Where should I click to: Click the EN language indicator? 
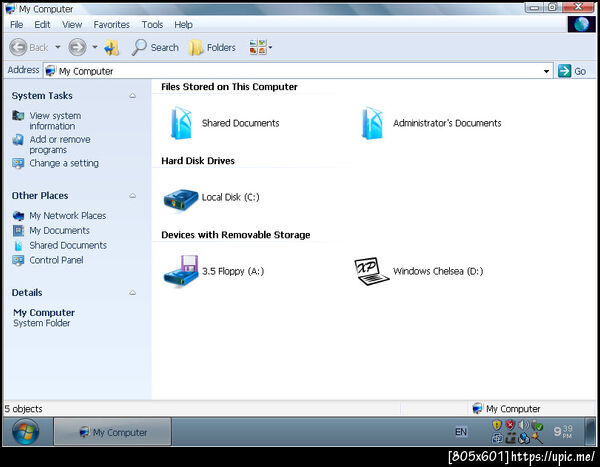461,432
